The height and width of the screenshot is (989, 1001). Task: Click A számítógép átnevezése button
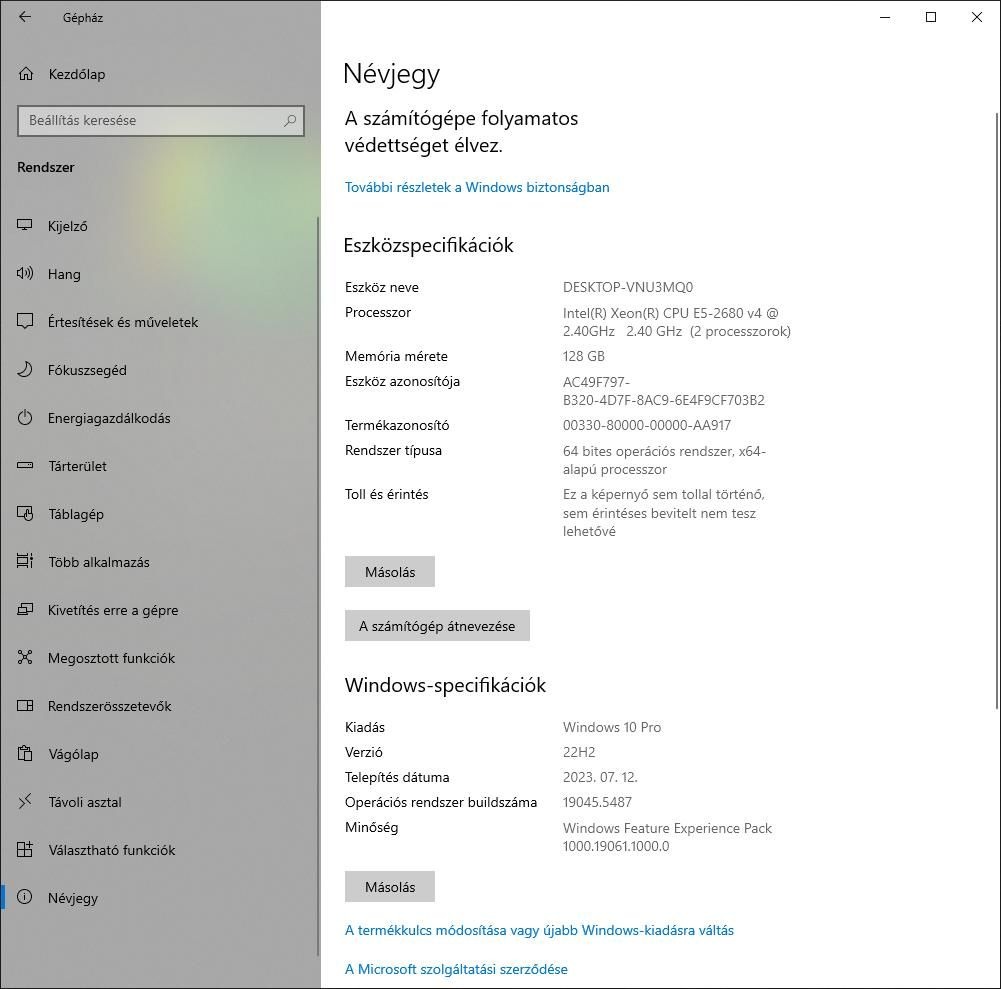437,626
